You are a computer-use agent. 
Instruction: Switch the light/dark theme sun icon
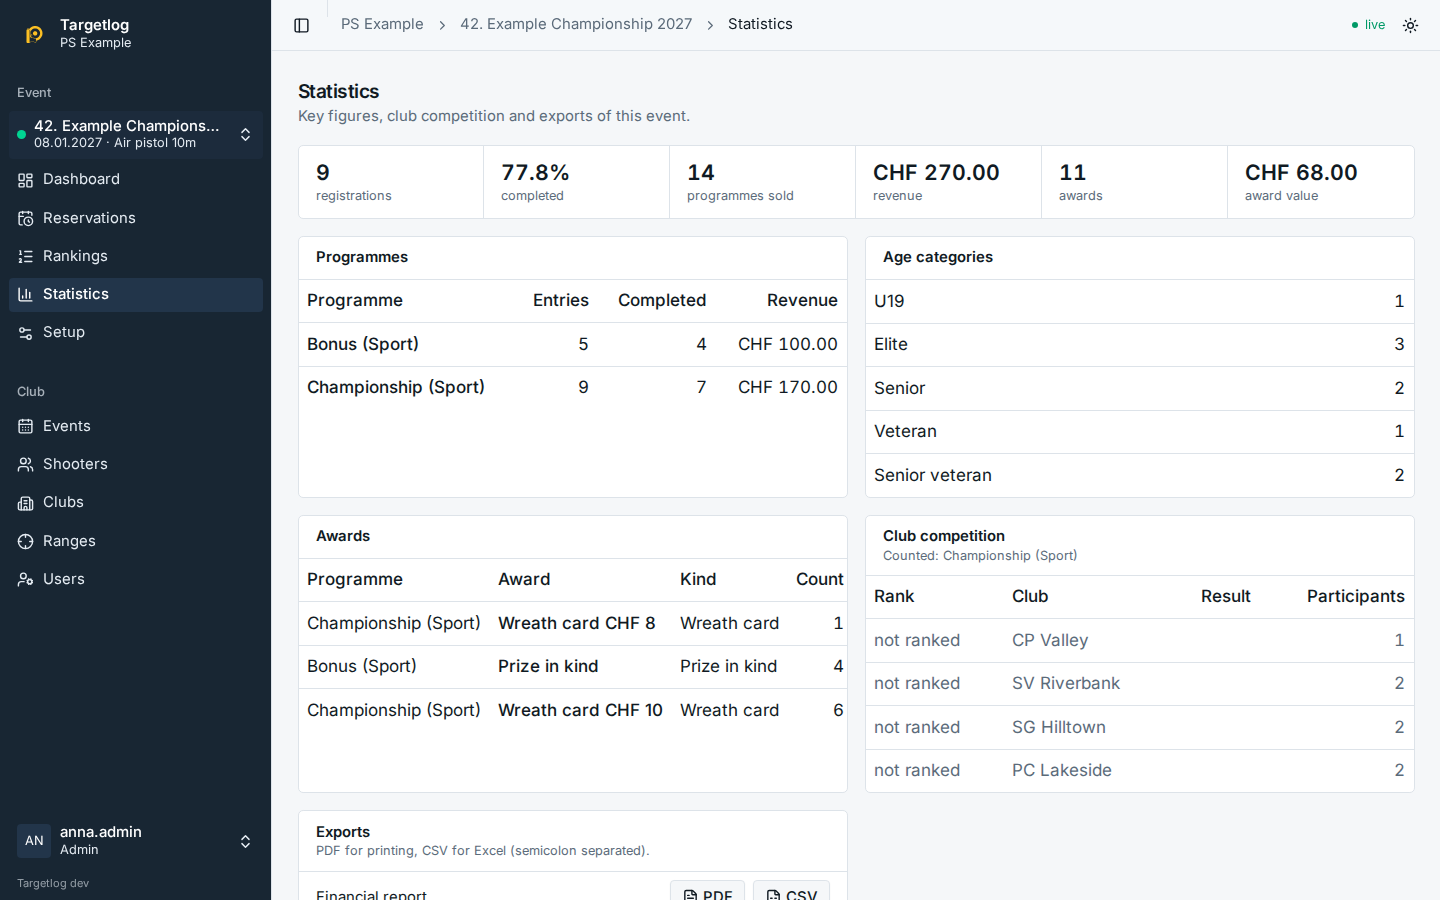pyautogui.click(x=1410, y=25)
